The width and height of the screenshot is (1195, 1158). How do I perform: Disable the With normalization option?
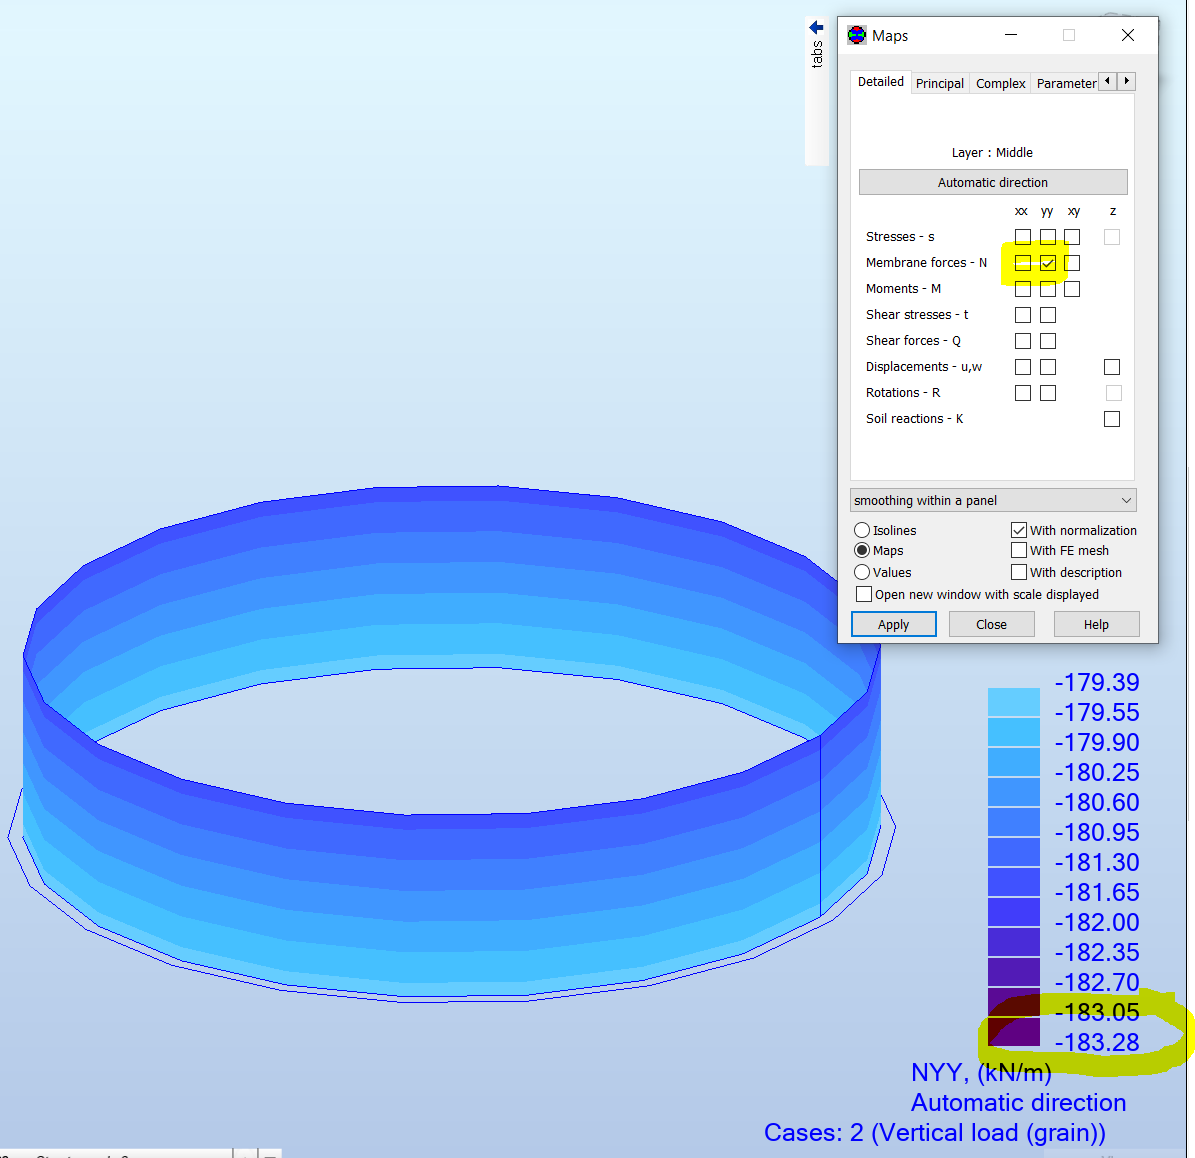[1019, 530]
